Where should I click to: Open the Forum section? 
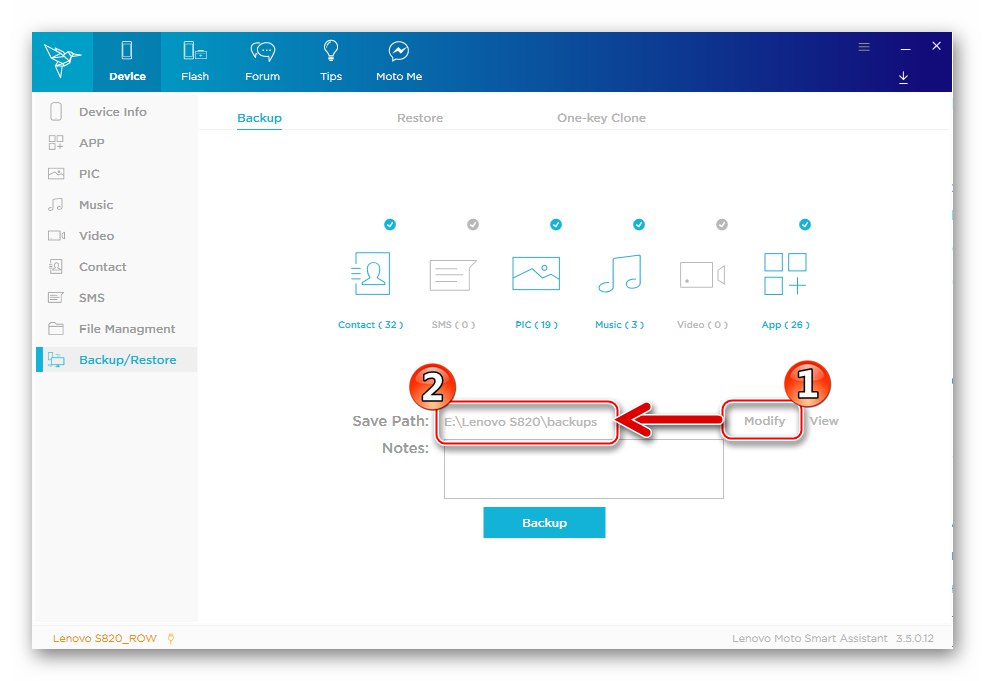coord(263,62)
